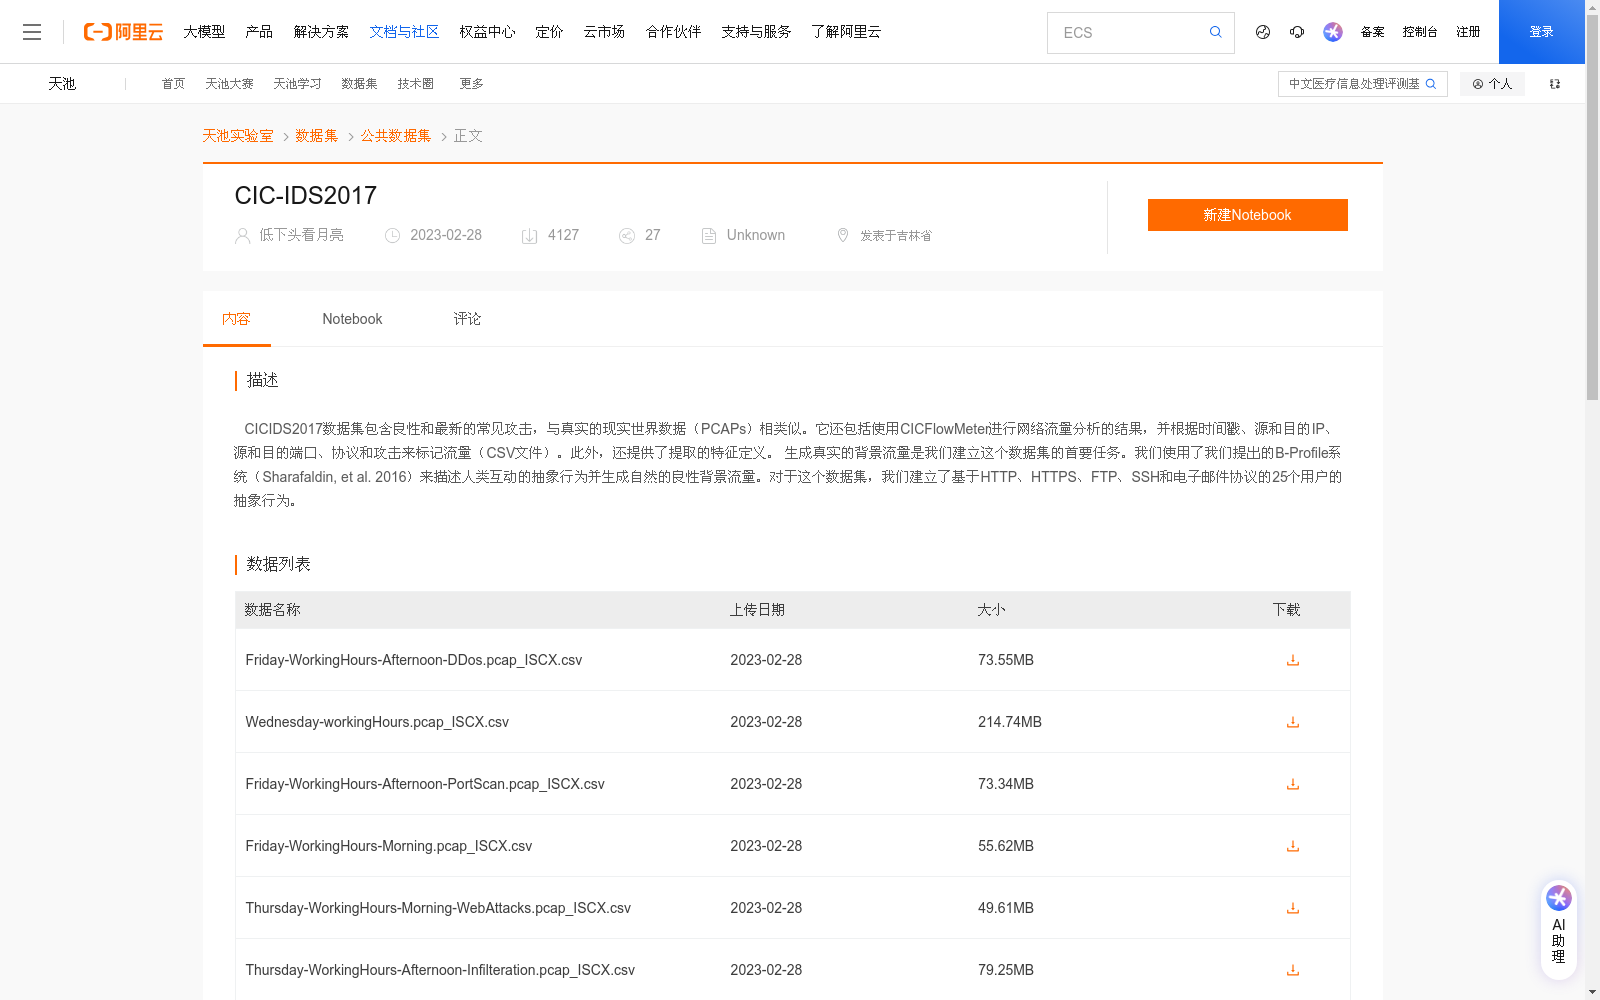Select the globe language icon
The image size is (1600, 1000).
pos(1262,32)
